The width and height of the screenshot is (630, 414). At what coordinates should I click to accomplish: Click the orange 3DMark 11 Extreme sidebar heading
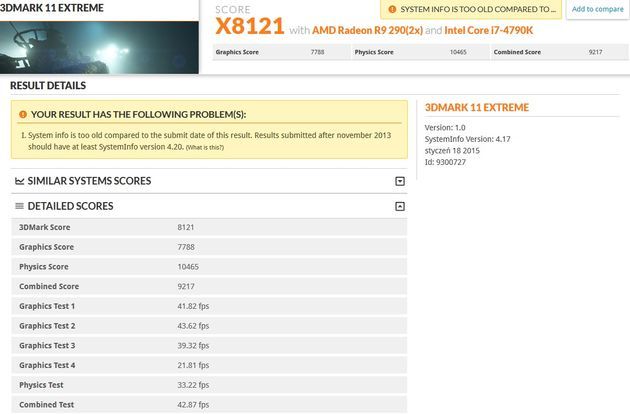[477, 108]
